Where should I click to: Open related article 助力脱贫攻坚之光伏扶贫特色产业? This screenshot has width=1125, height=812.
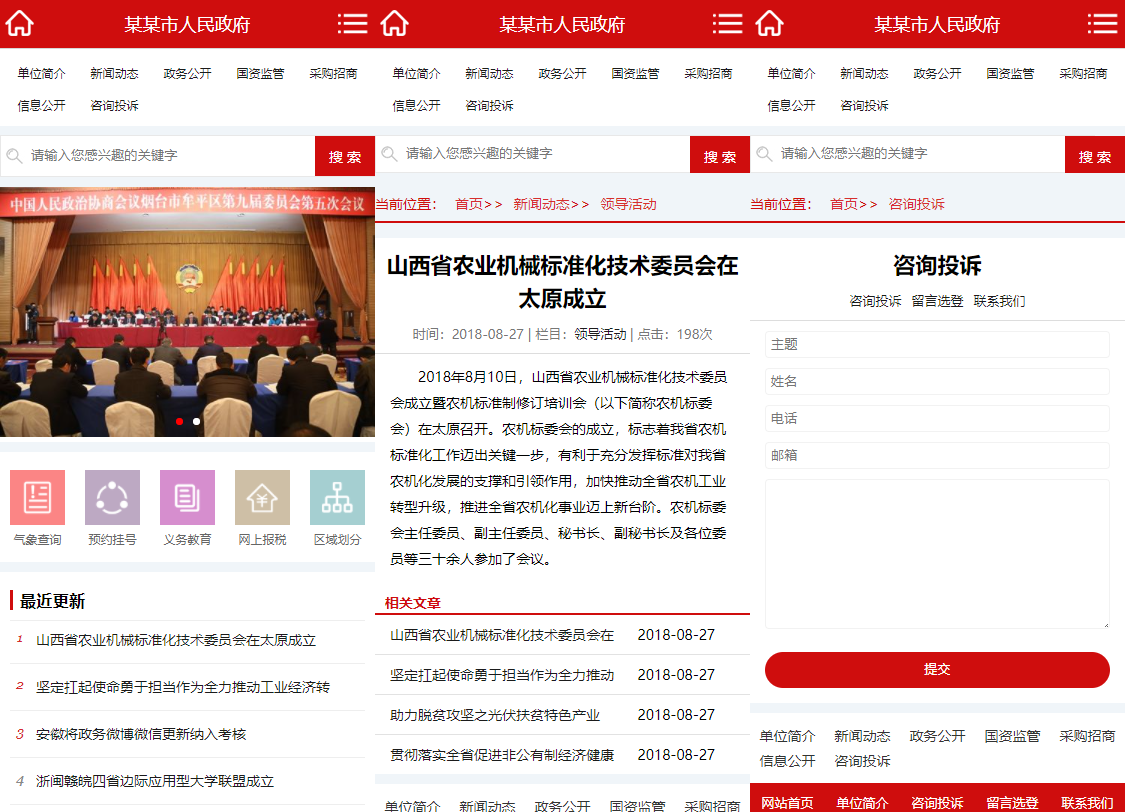pos(495,715)
